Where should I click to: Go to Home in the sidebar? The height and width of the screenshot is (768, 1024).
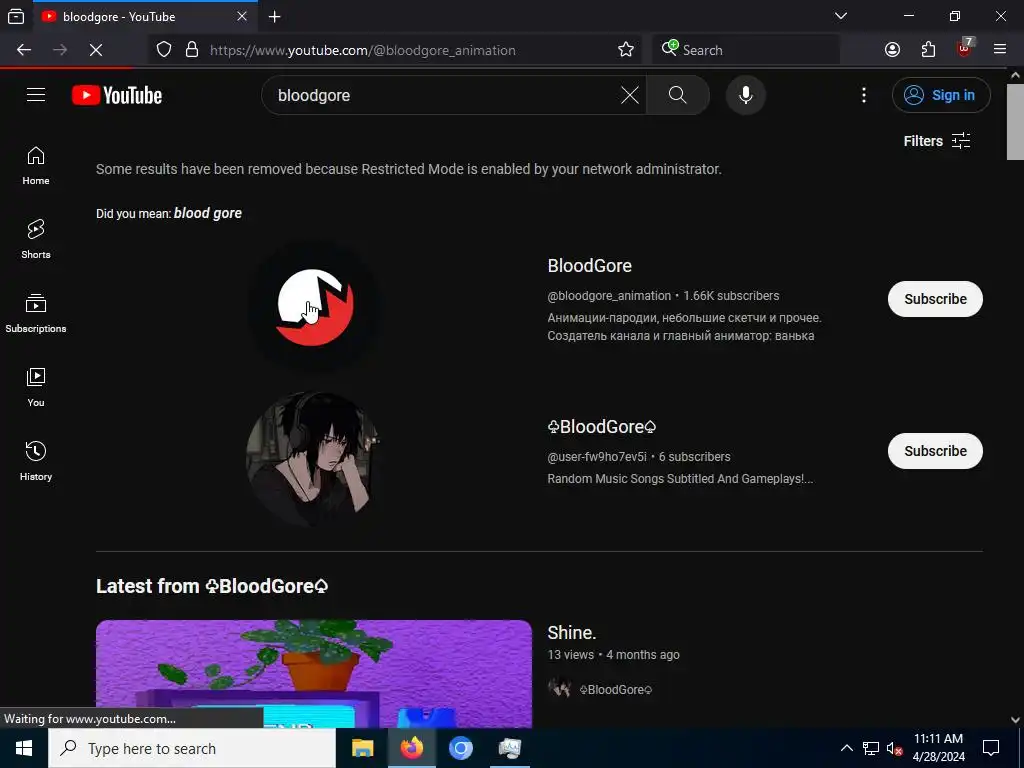[x=36, y=166]
